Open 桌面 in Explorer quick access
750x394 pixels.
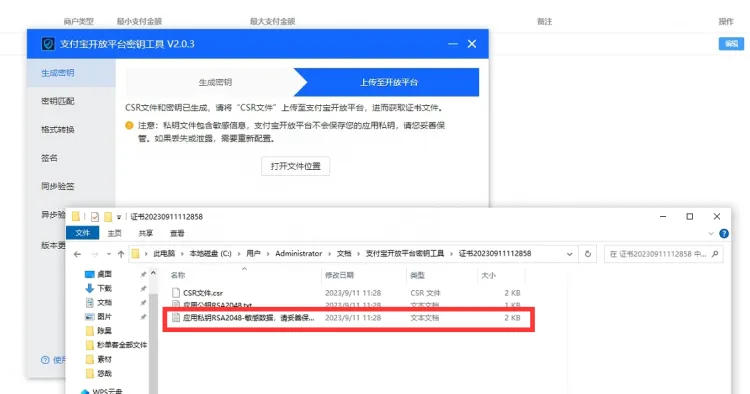pos(104,274)
